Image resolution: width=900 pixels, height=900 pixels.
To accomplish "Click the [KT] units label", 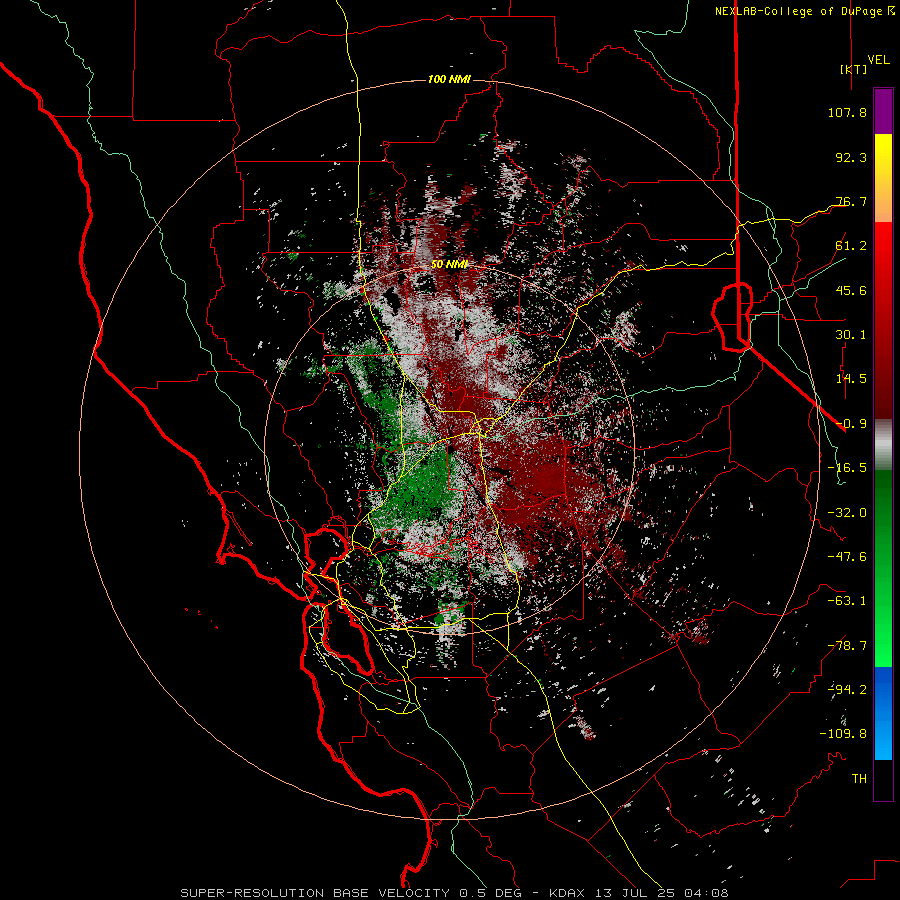I will (854, 69).
